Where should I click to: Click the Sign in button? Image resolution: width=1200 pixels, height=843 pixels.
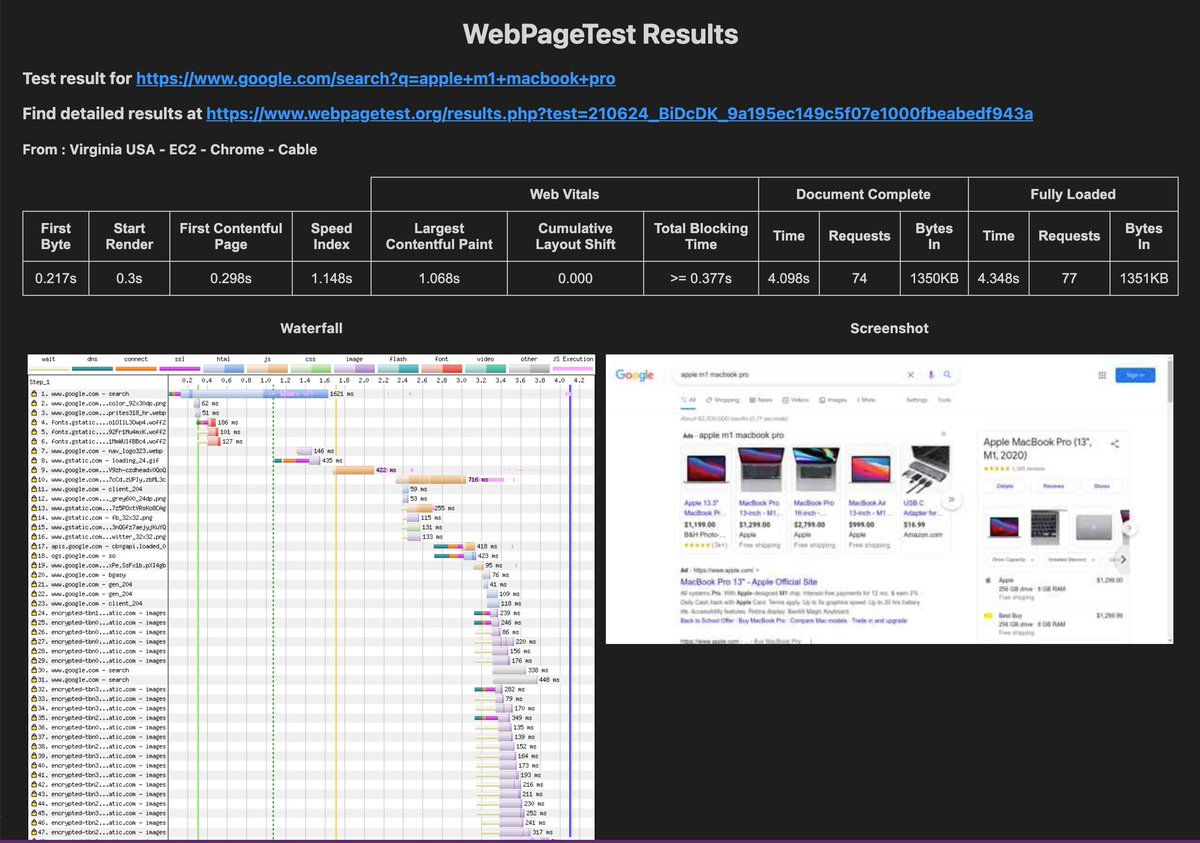coord(1135,373)
